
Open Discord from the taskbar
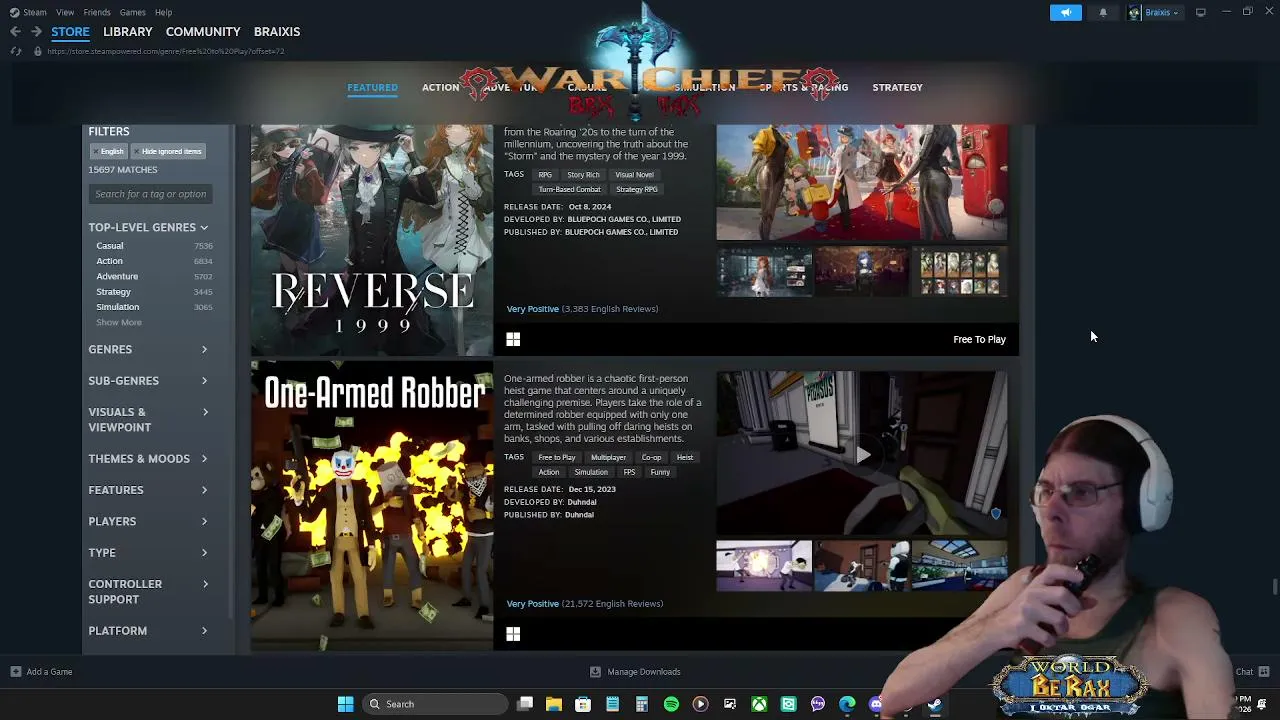876,704
